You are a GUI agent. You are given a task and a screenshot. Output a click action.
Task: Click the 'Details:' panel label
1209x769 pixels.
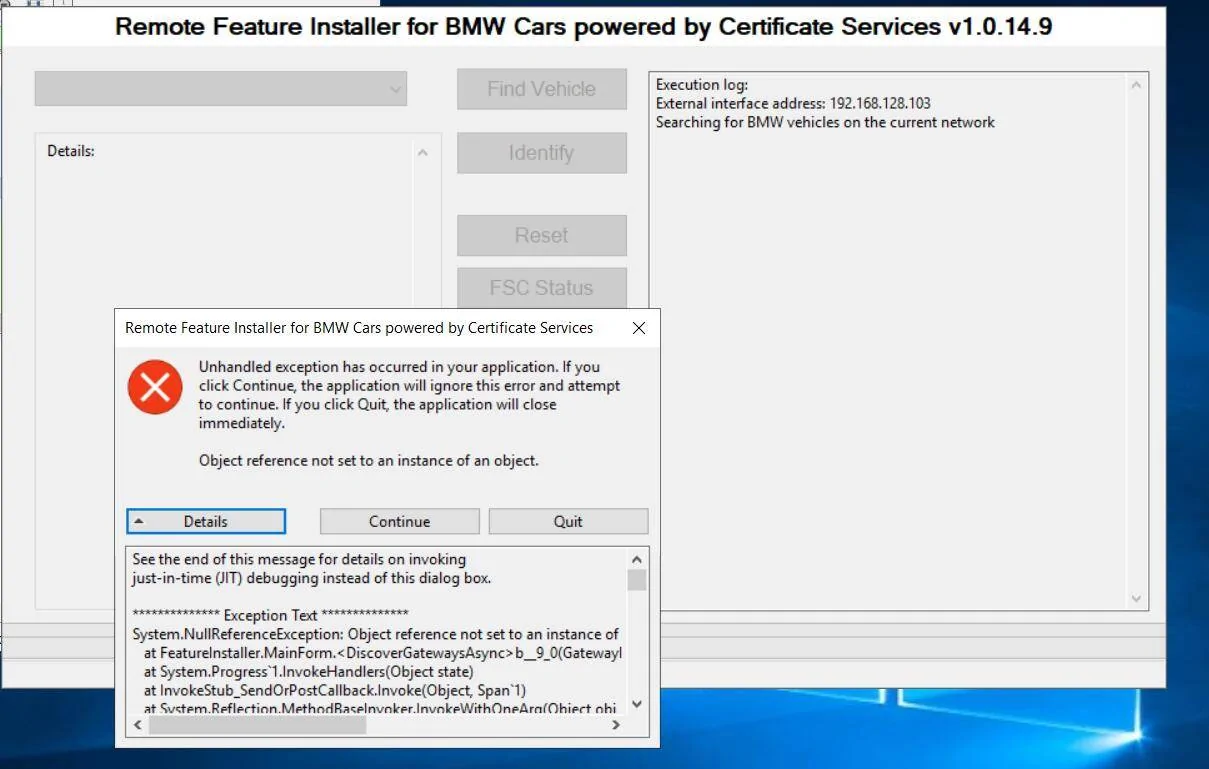(71, 151)
